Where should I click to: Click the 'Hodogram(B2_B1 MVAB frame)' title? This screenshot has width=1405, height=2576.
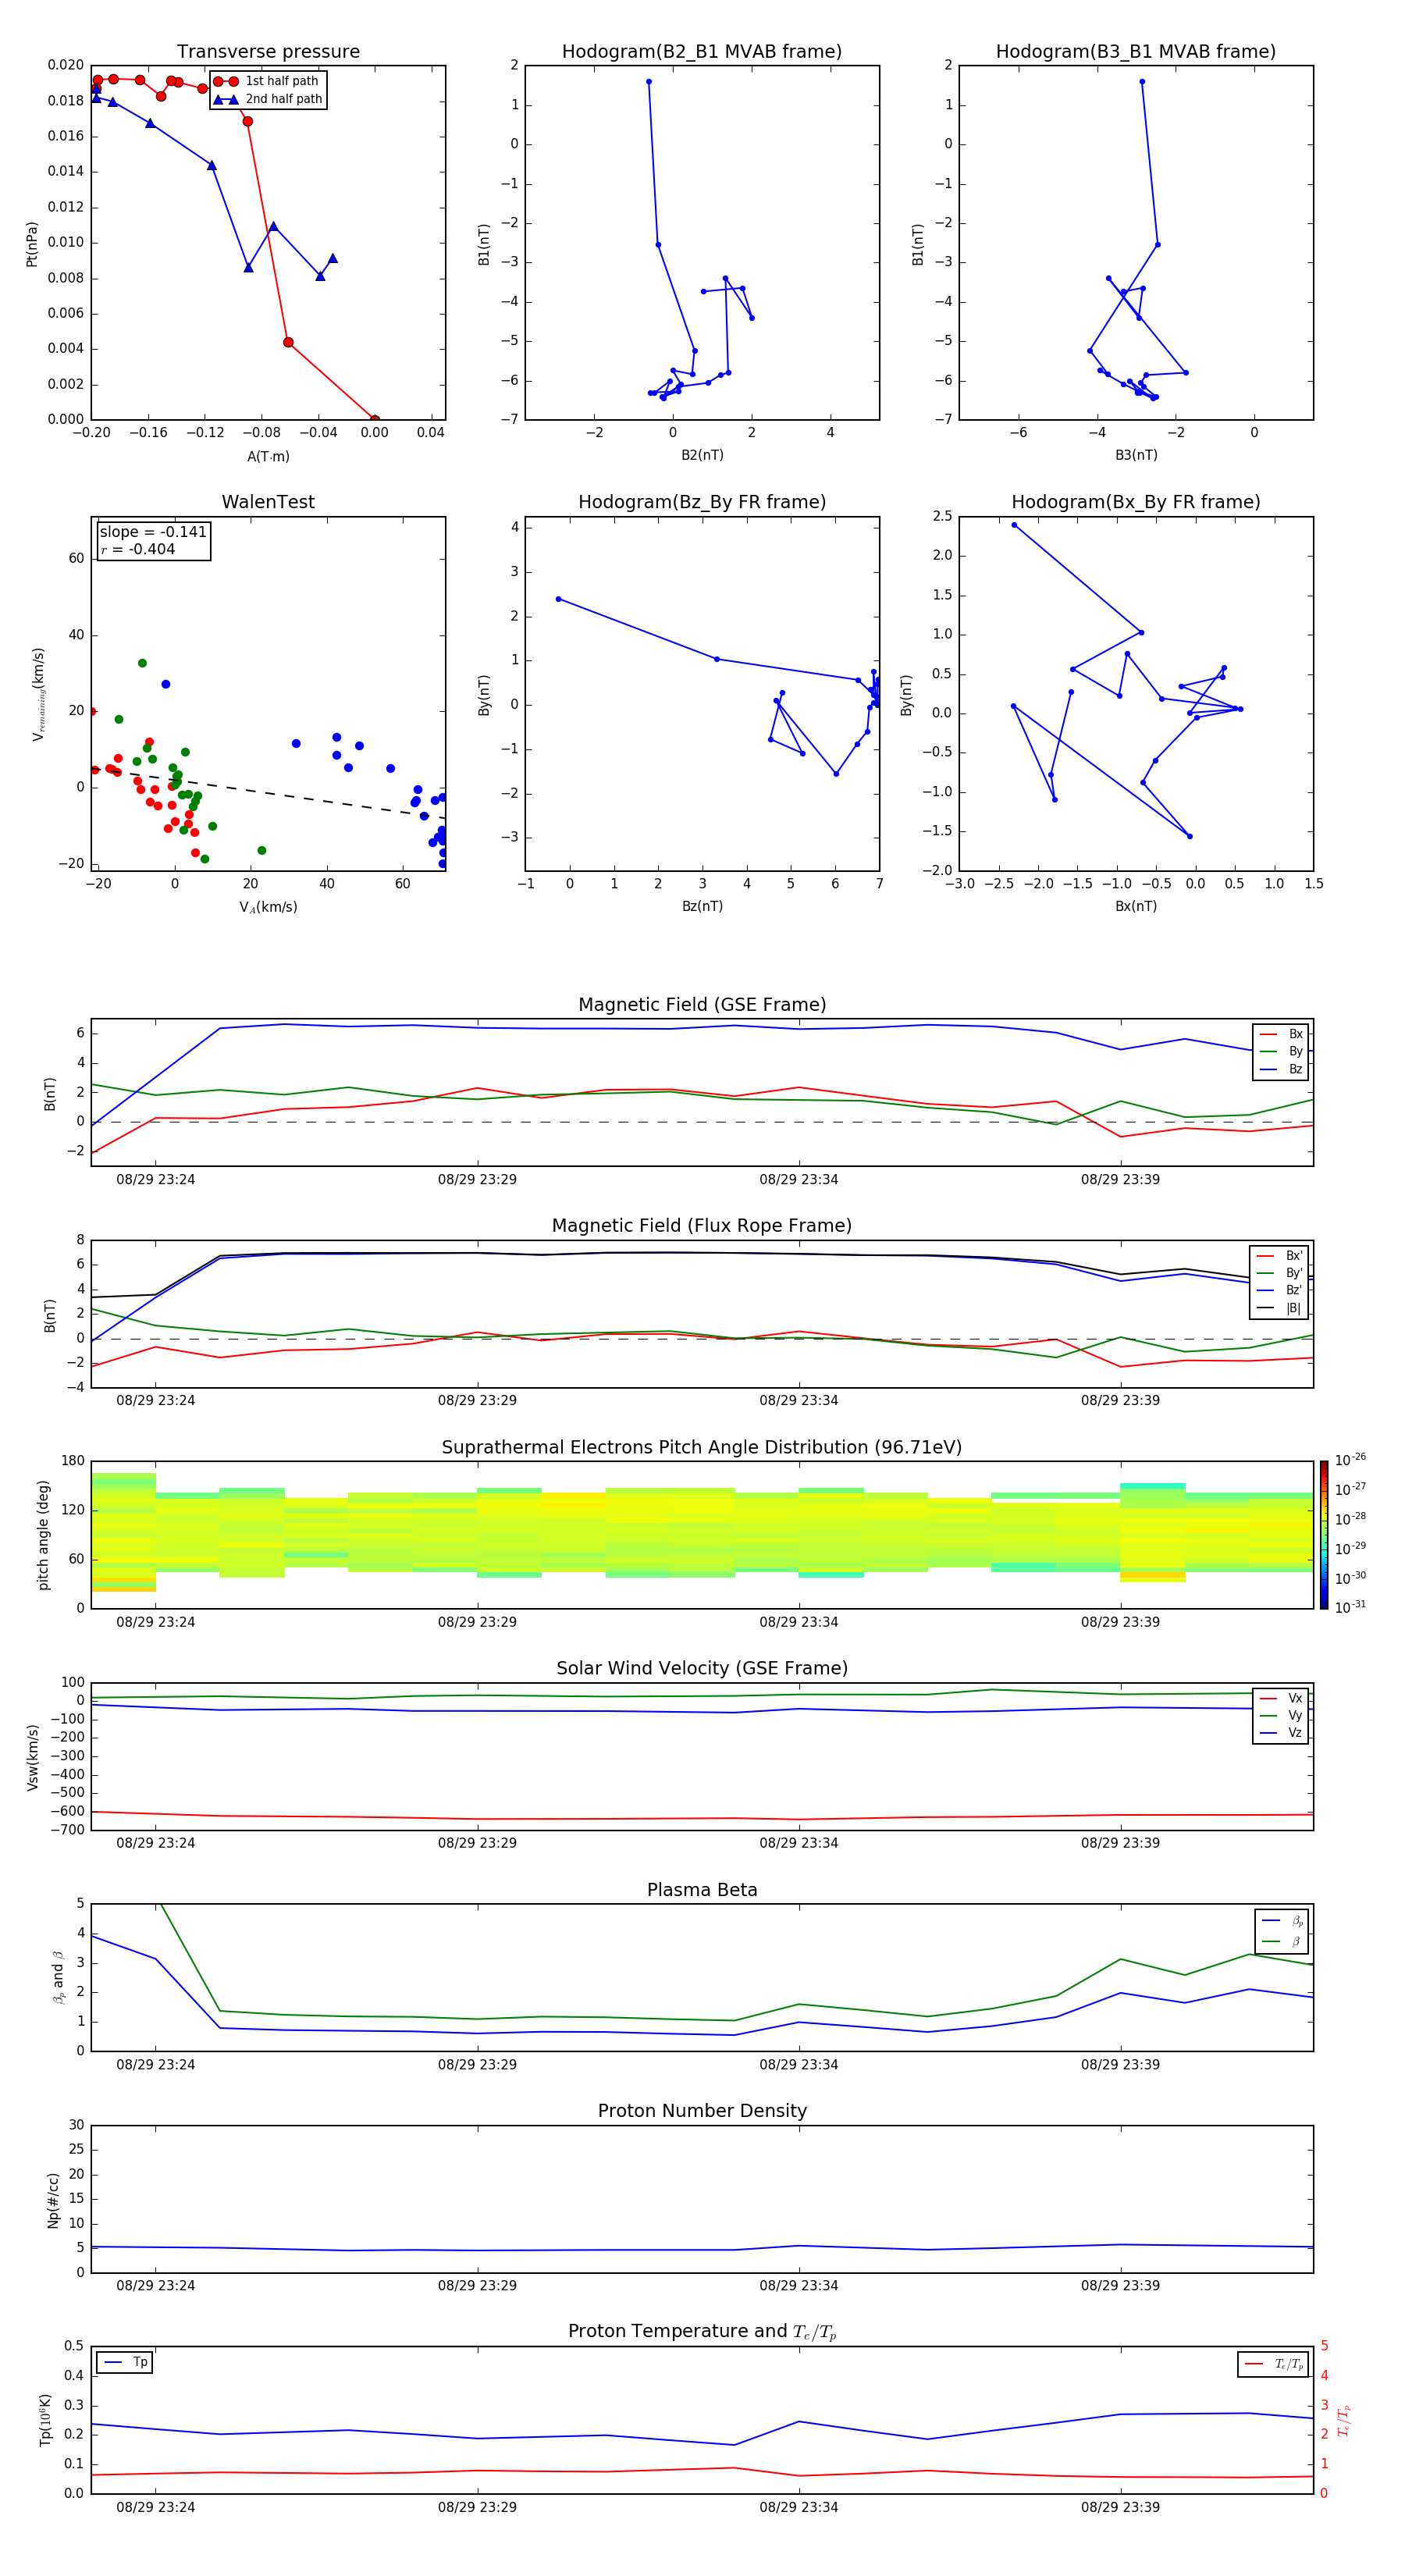[702, 52]
